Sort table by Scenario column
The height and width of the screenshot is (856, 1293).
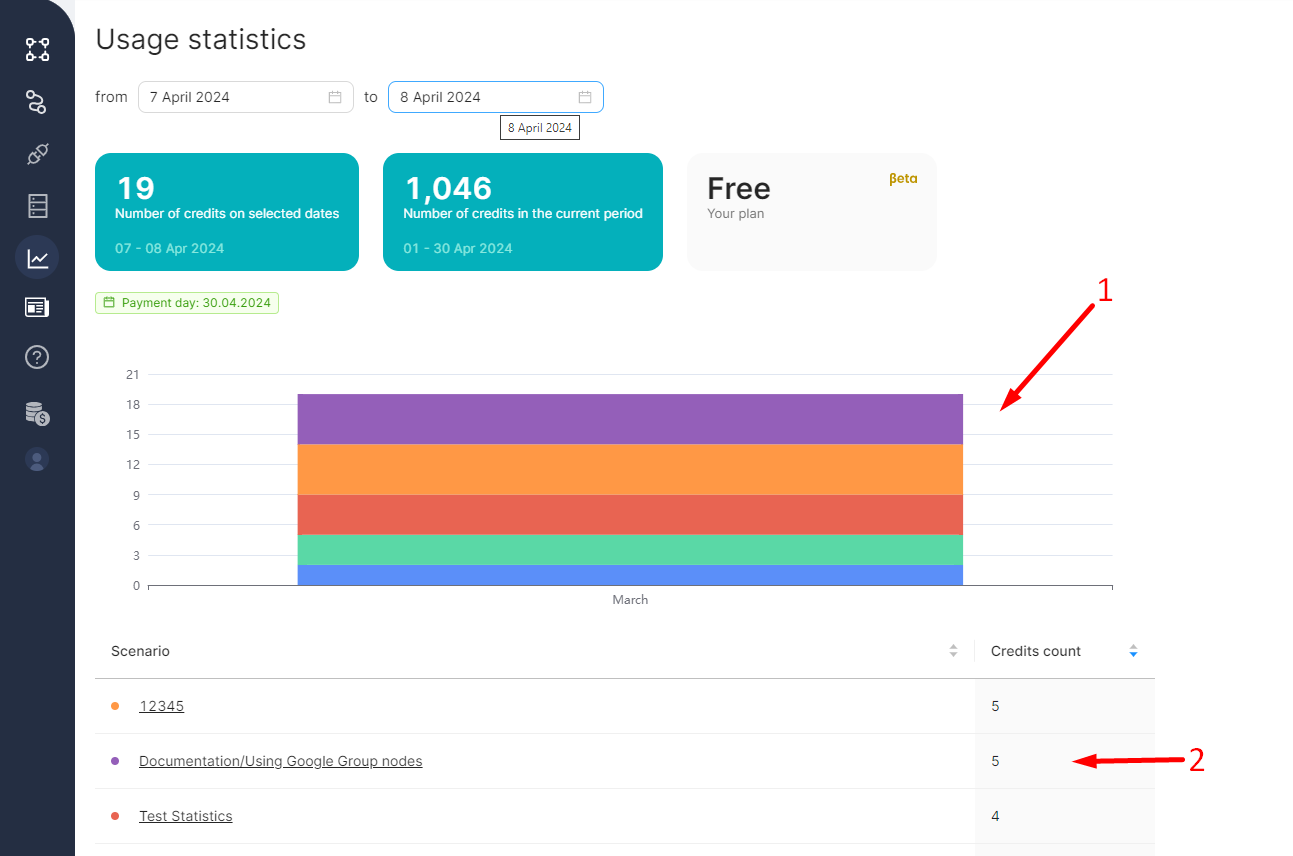point(953,651)
